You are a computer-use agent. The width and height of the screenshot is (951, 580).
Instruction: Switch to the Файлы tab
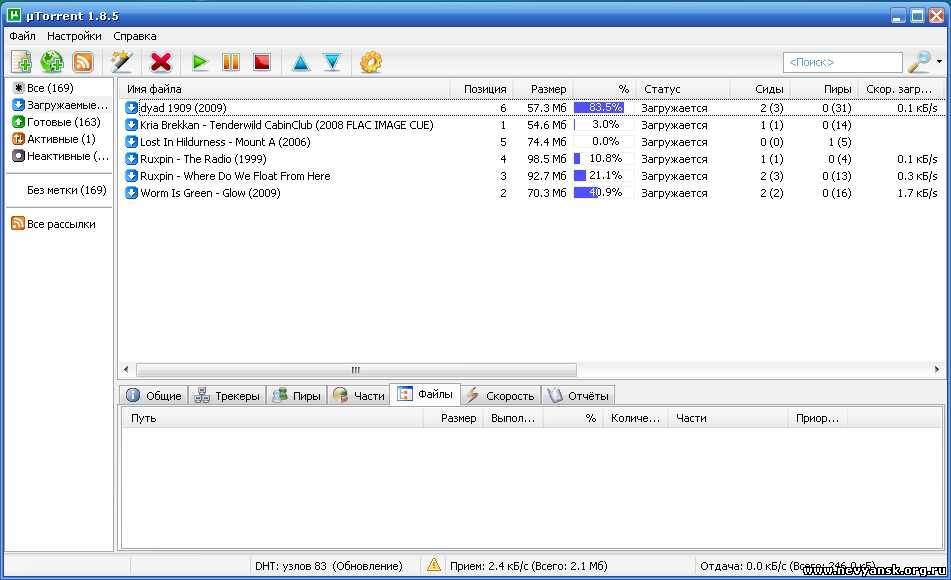(425, 394)
